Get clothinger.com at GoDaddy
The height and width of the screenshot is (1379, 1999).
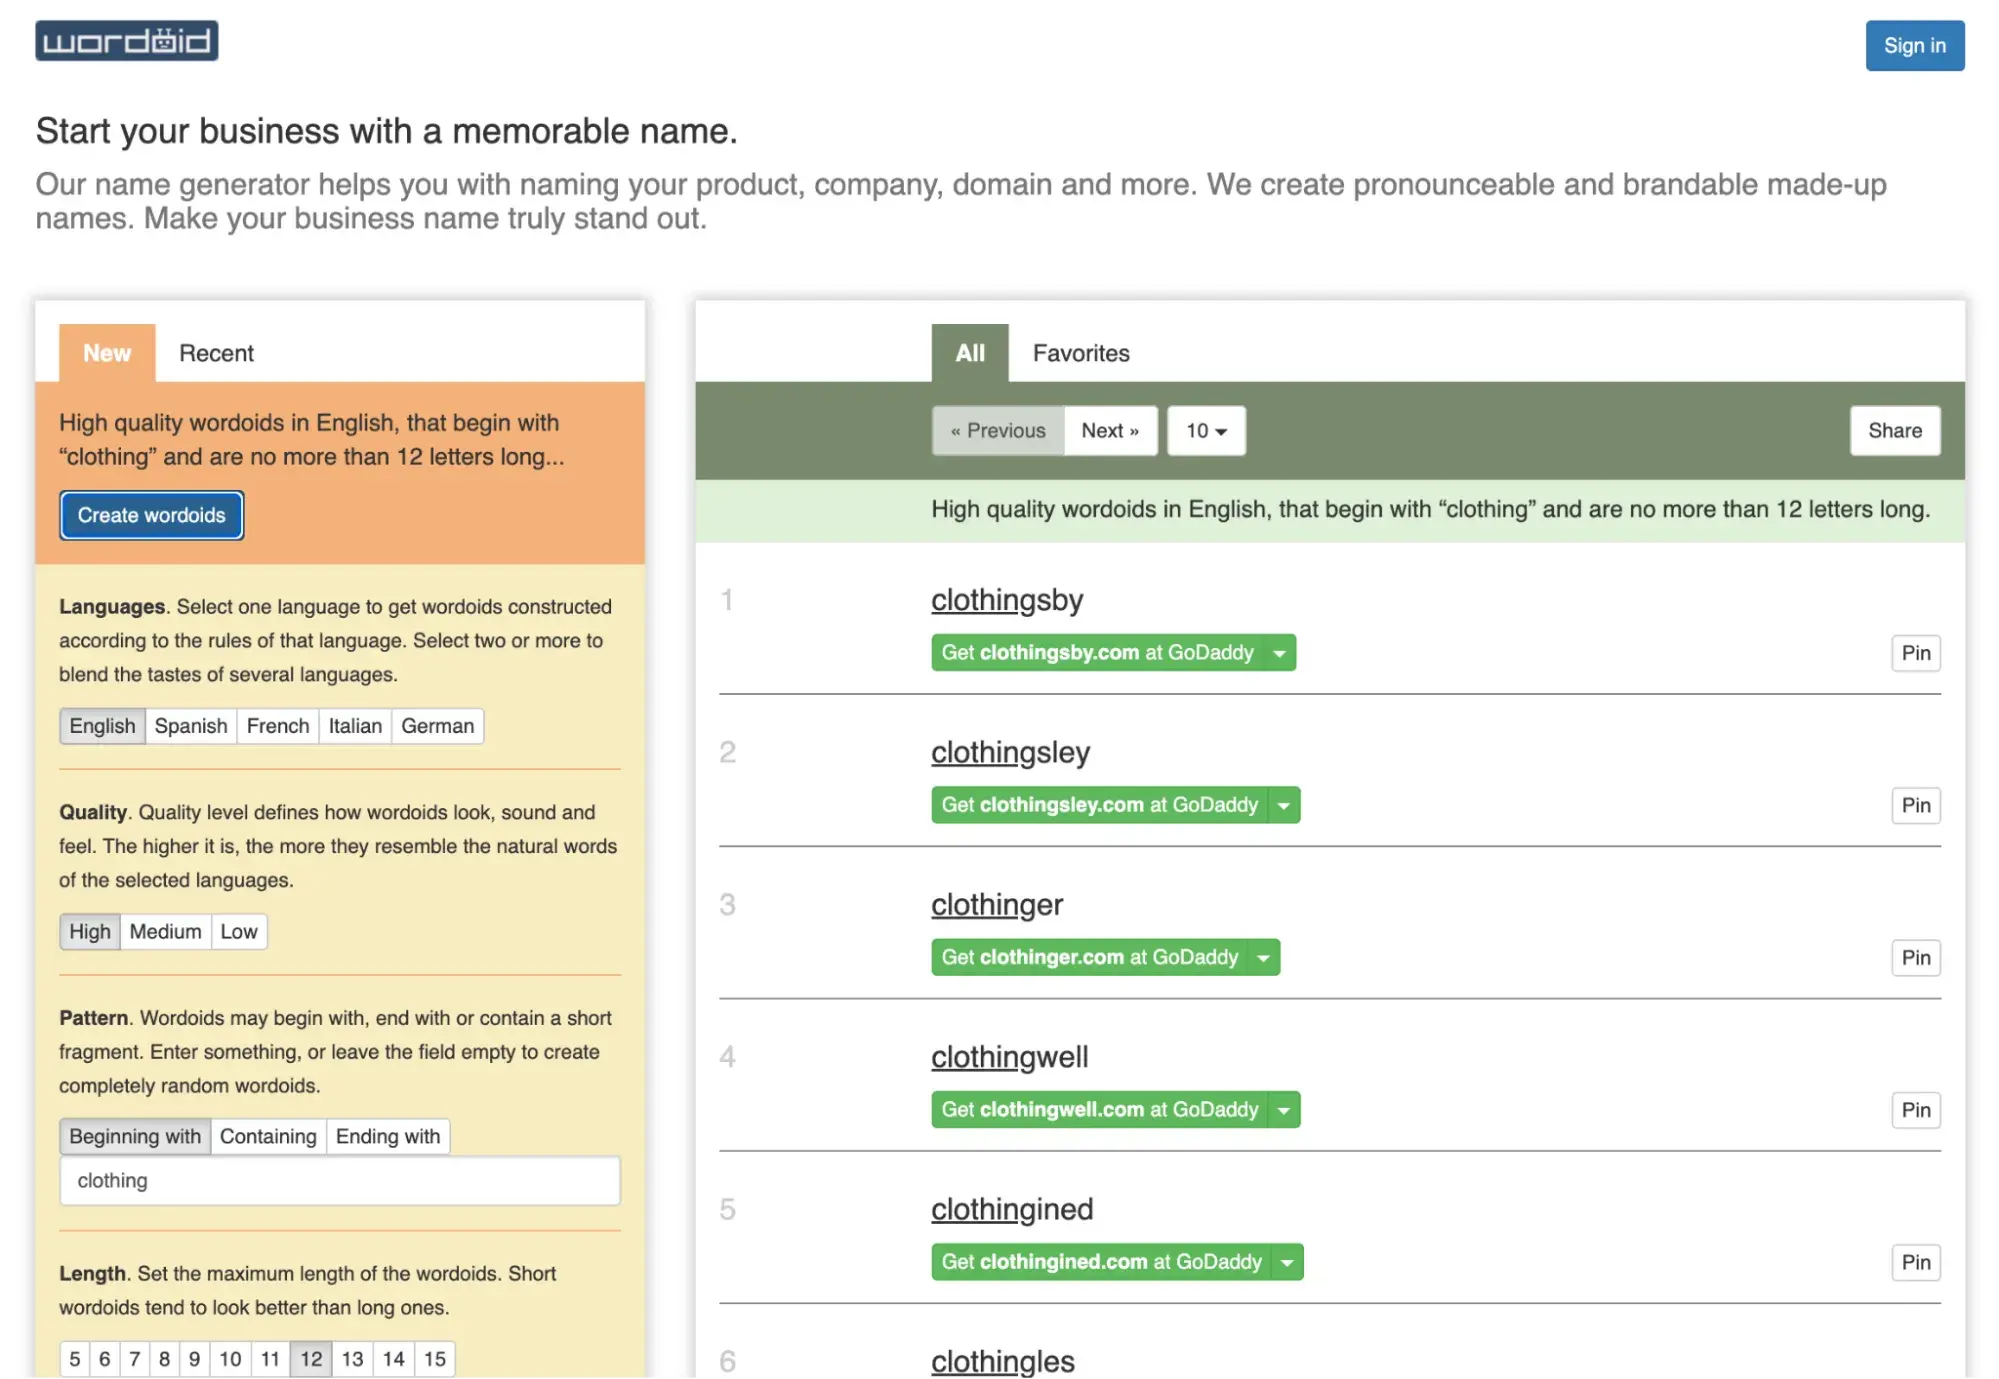[x=1089, y=957]
